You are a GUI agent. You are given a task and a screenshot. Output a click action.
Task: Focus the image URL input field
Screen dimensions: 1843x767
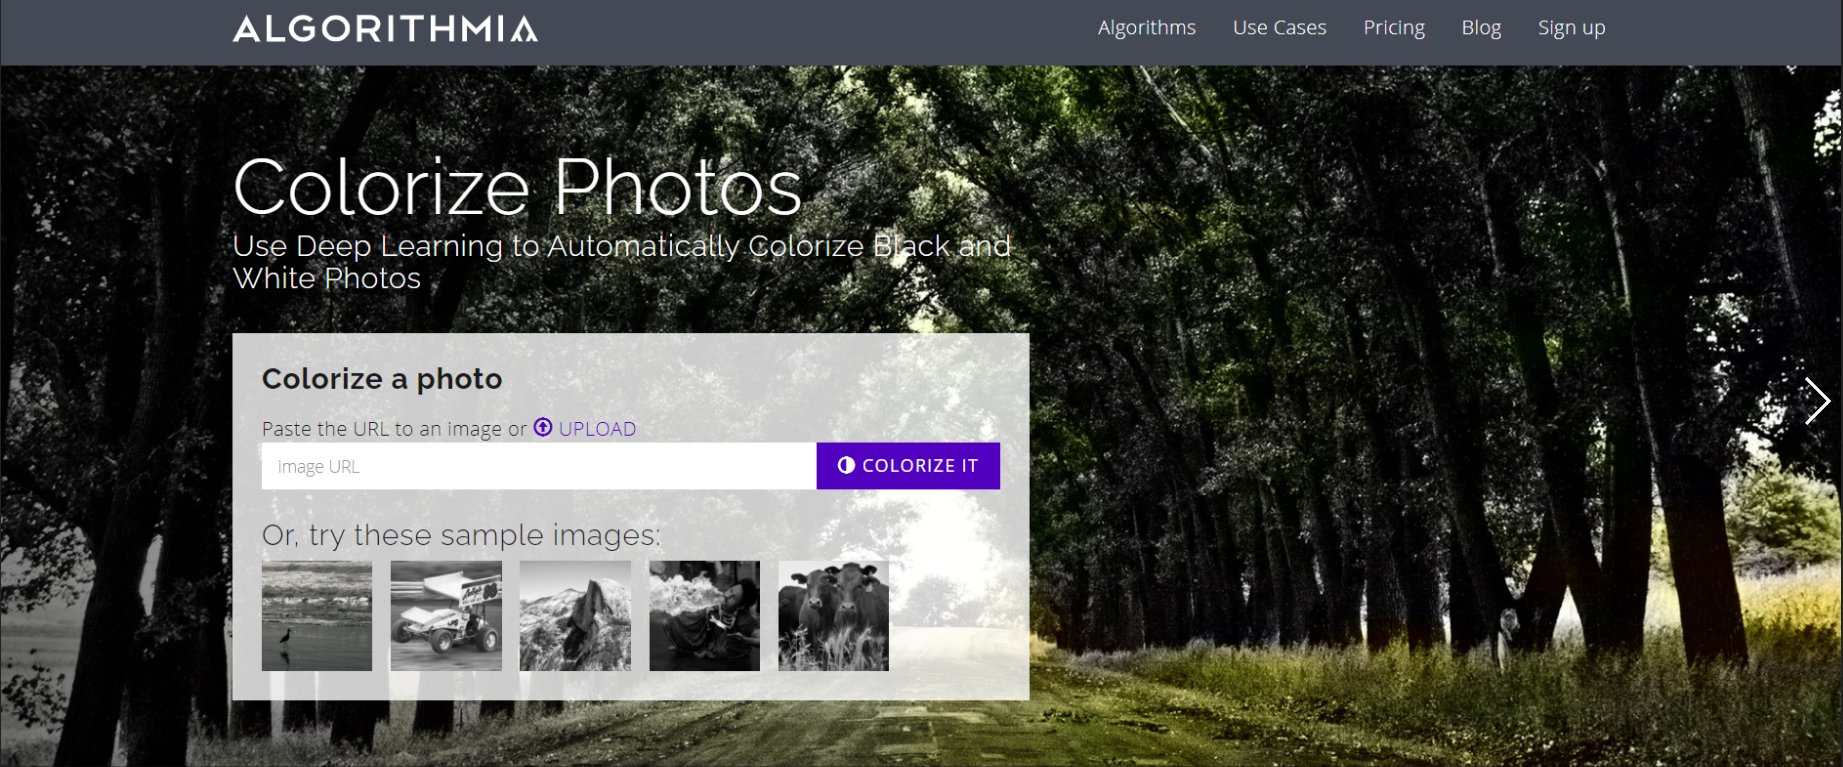538,466
